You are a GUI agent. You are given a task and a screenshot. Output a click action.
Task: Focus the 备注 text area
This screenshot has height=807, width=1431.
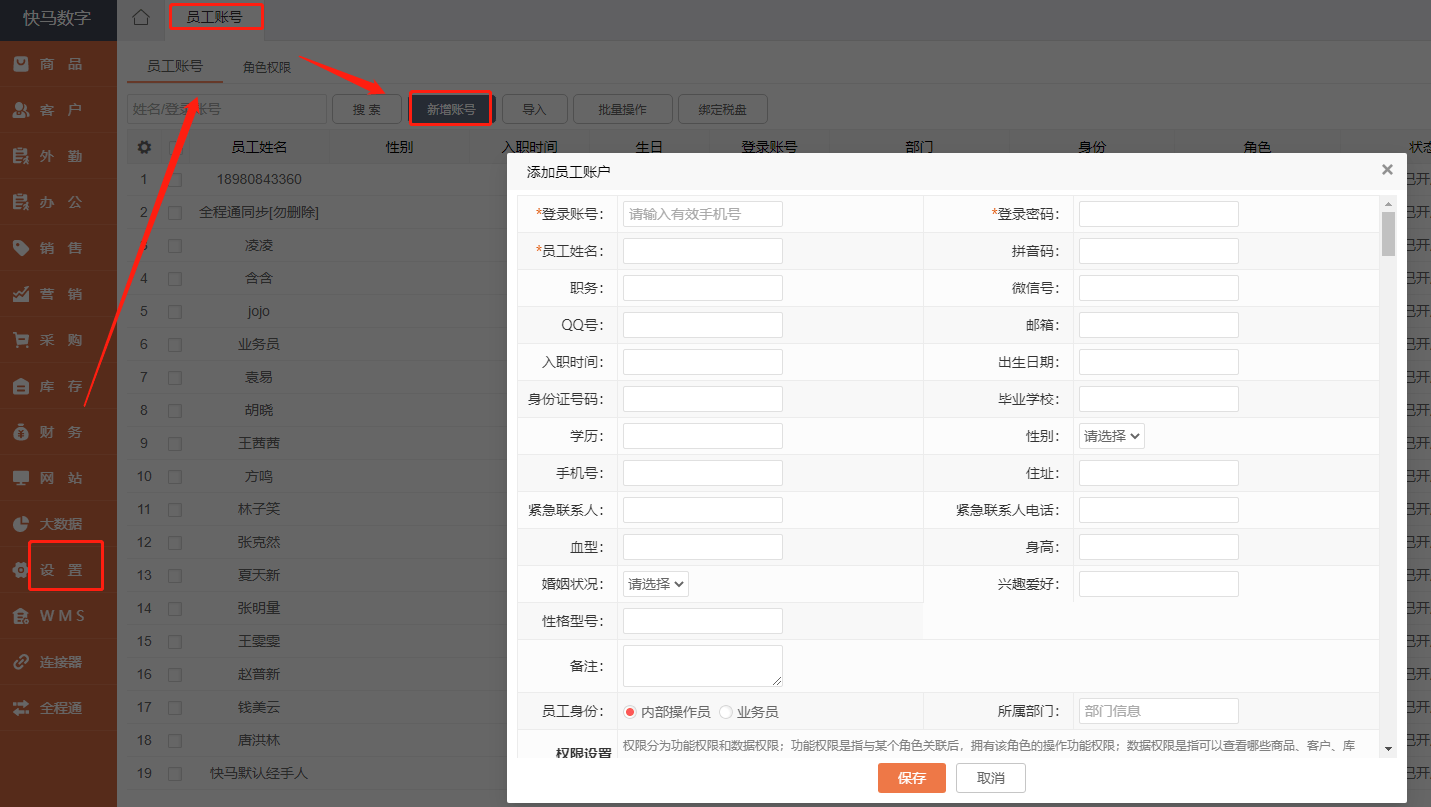[x=703, y=666]
